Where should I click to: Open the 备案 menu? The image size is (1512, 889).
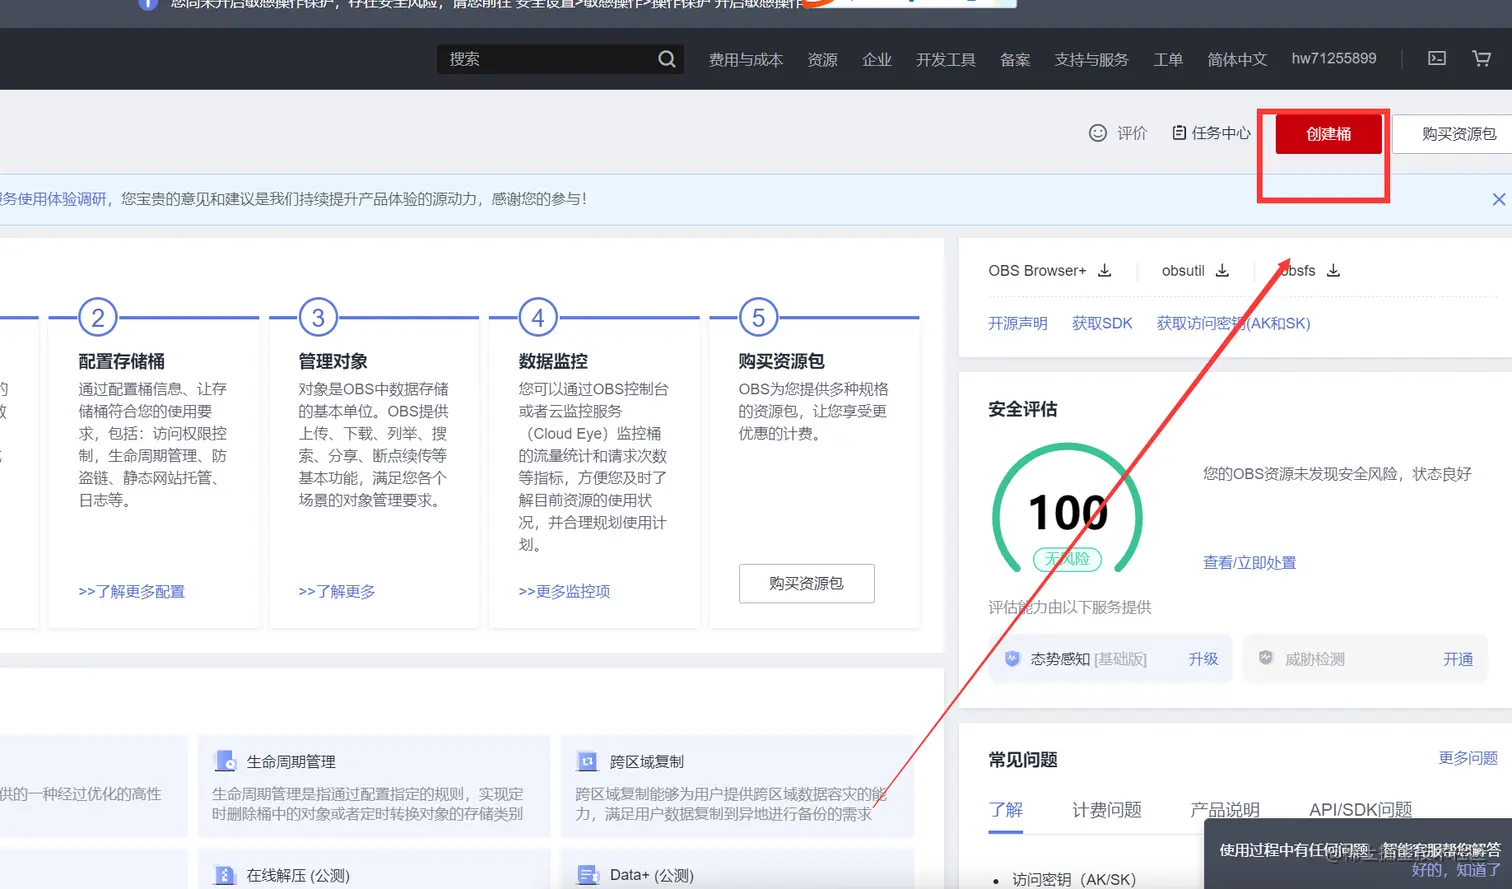click(1015, 60)
